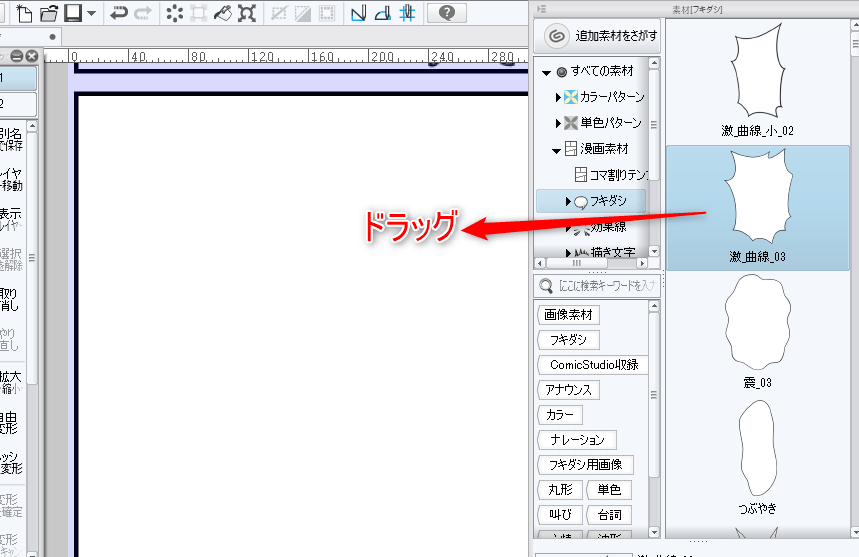
Task: Select the フキダシ tag button
Action: [568, 340]
